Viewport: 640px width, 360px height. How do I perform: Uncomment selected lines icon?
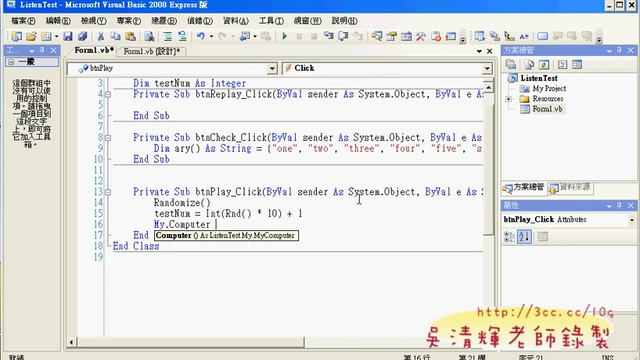(182, 36)
